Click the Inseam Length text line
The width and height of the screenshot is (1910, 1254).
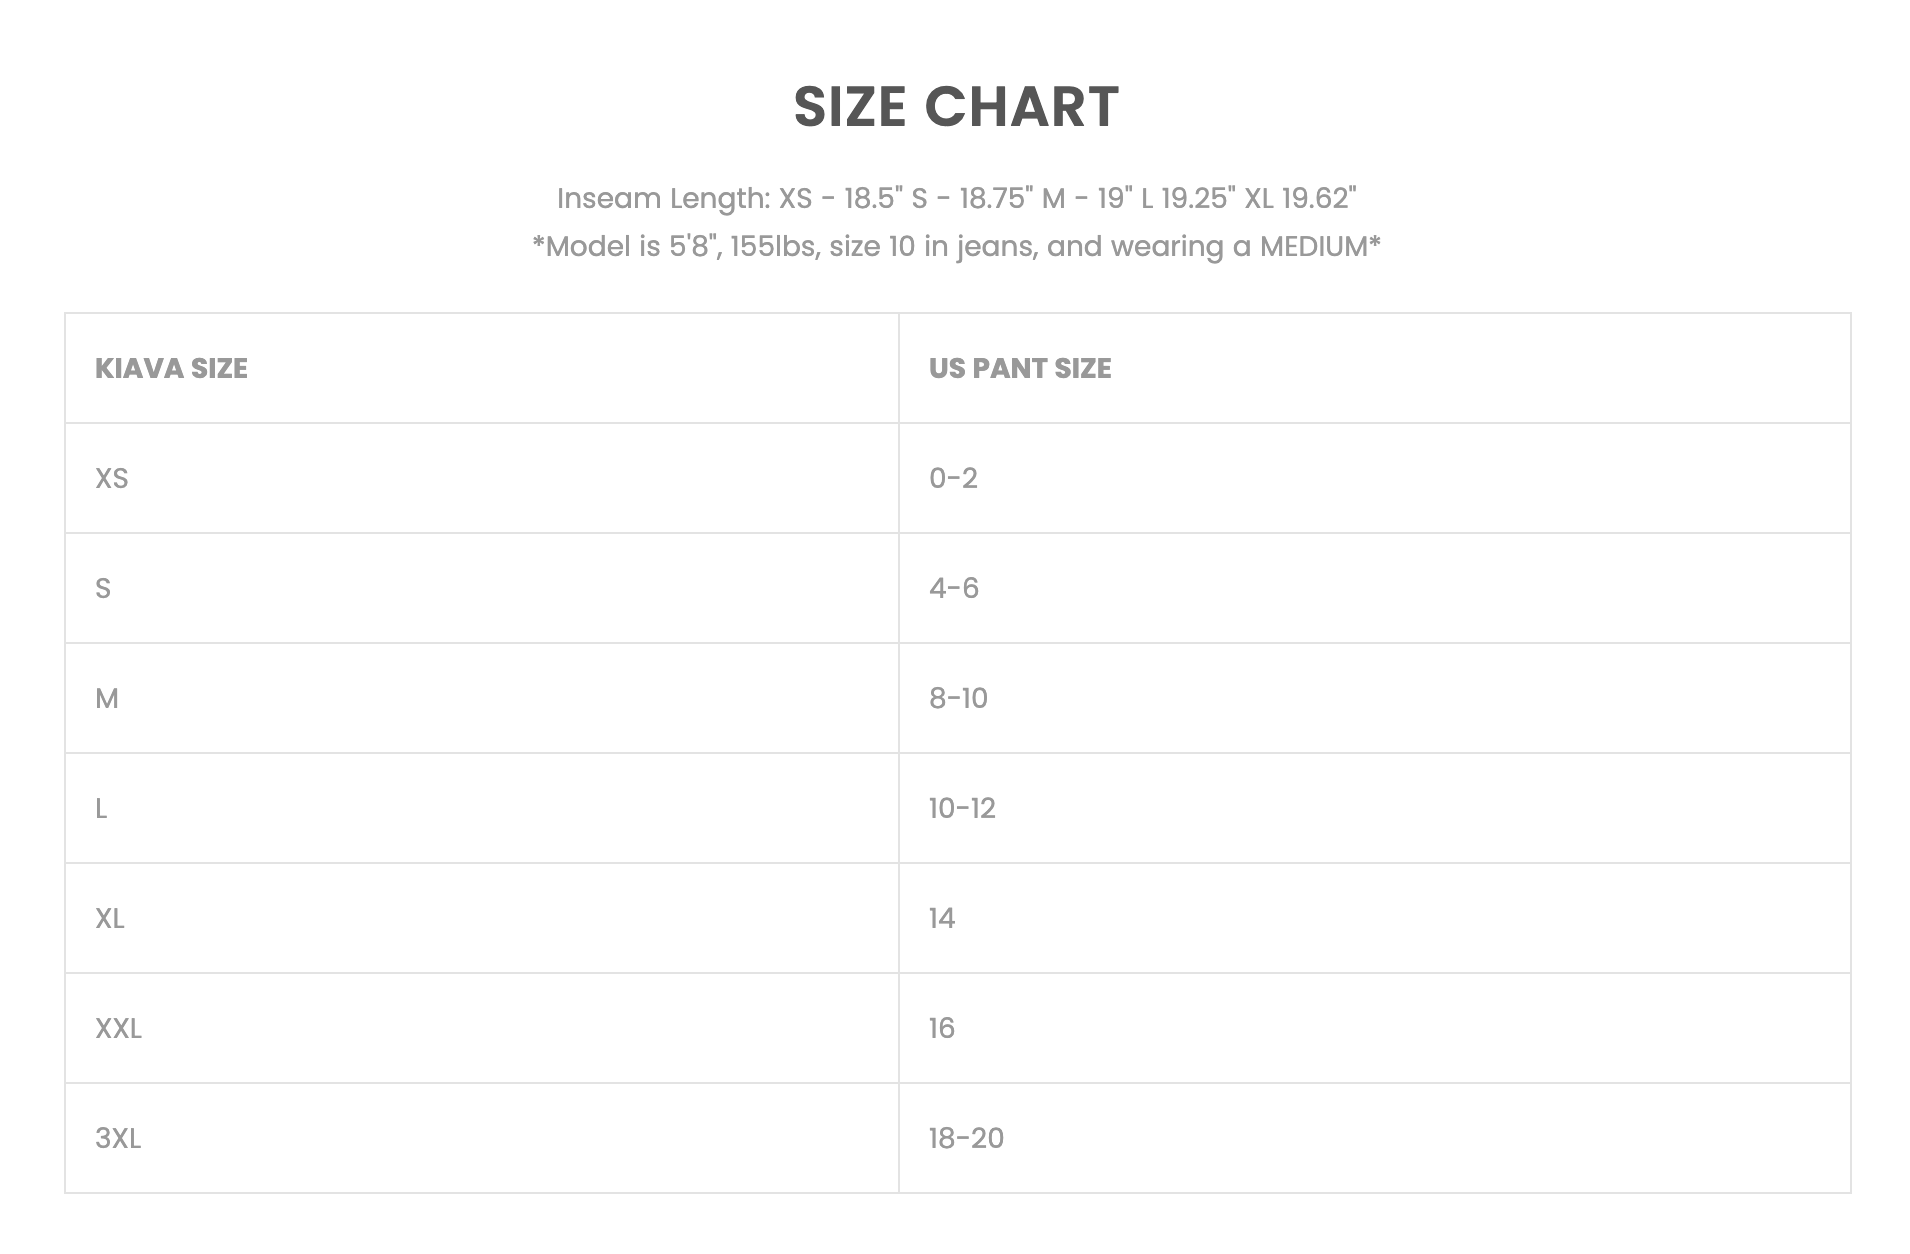click(x=955, y=198)
